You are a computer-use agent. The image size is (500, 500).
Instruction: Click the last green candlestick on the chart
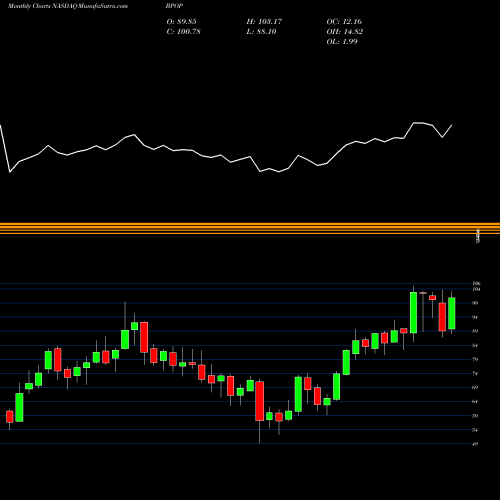tap(452, 313)
